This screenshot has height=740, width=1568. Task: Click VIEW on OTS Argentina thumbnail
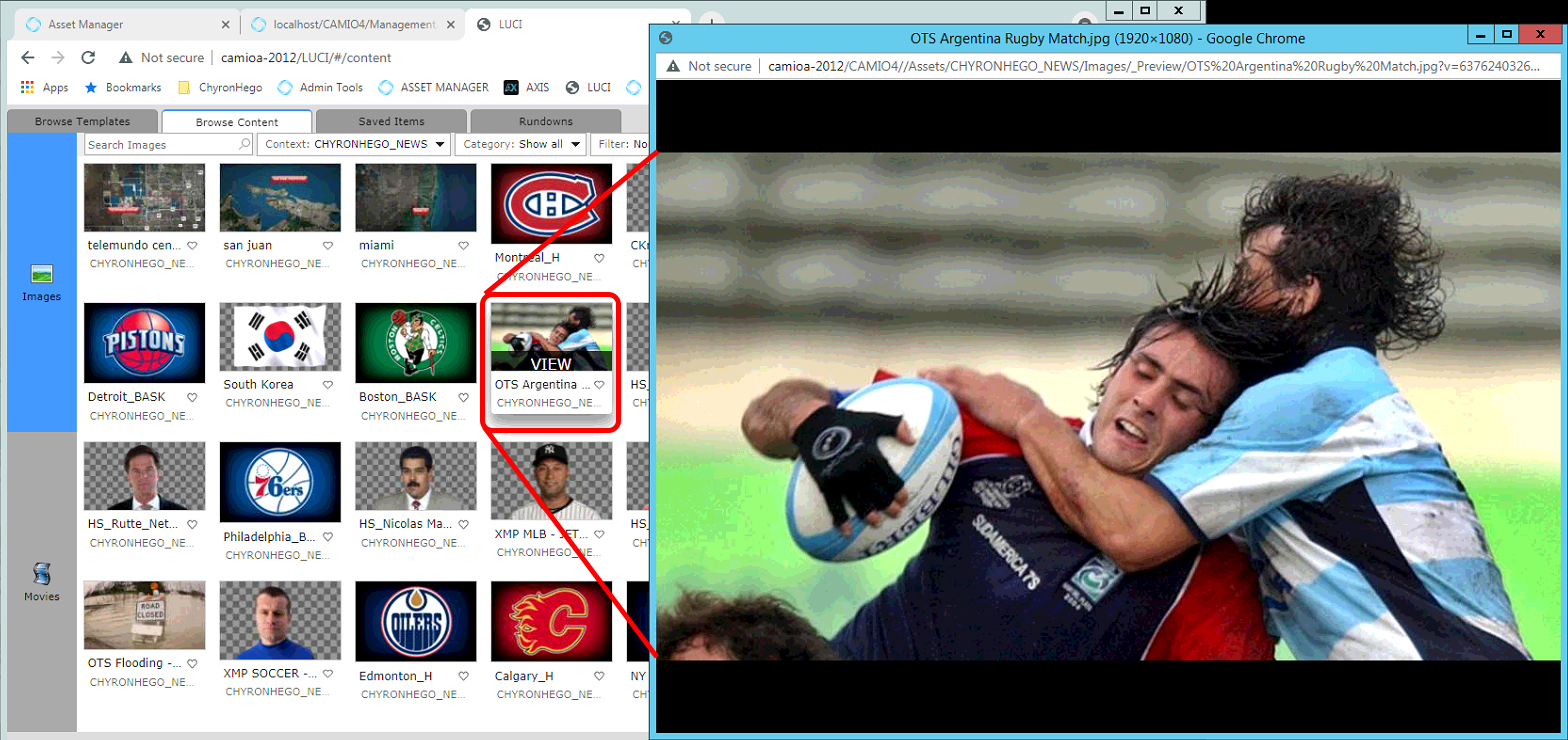pos(551,364)
